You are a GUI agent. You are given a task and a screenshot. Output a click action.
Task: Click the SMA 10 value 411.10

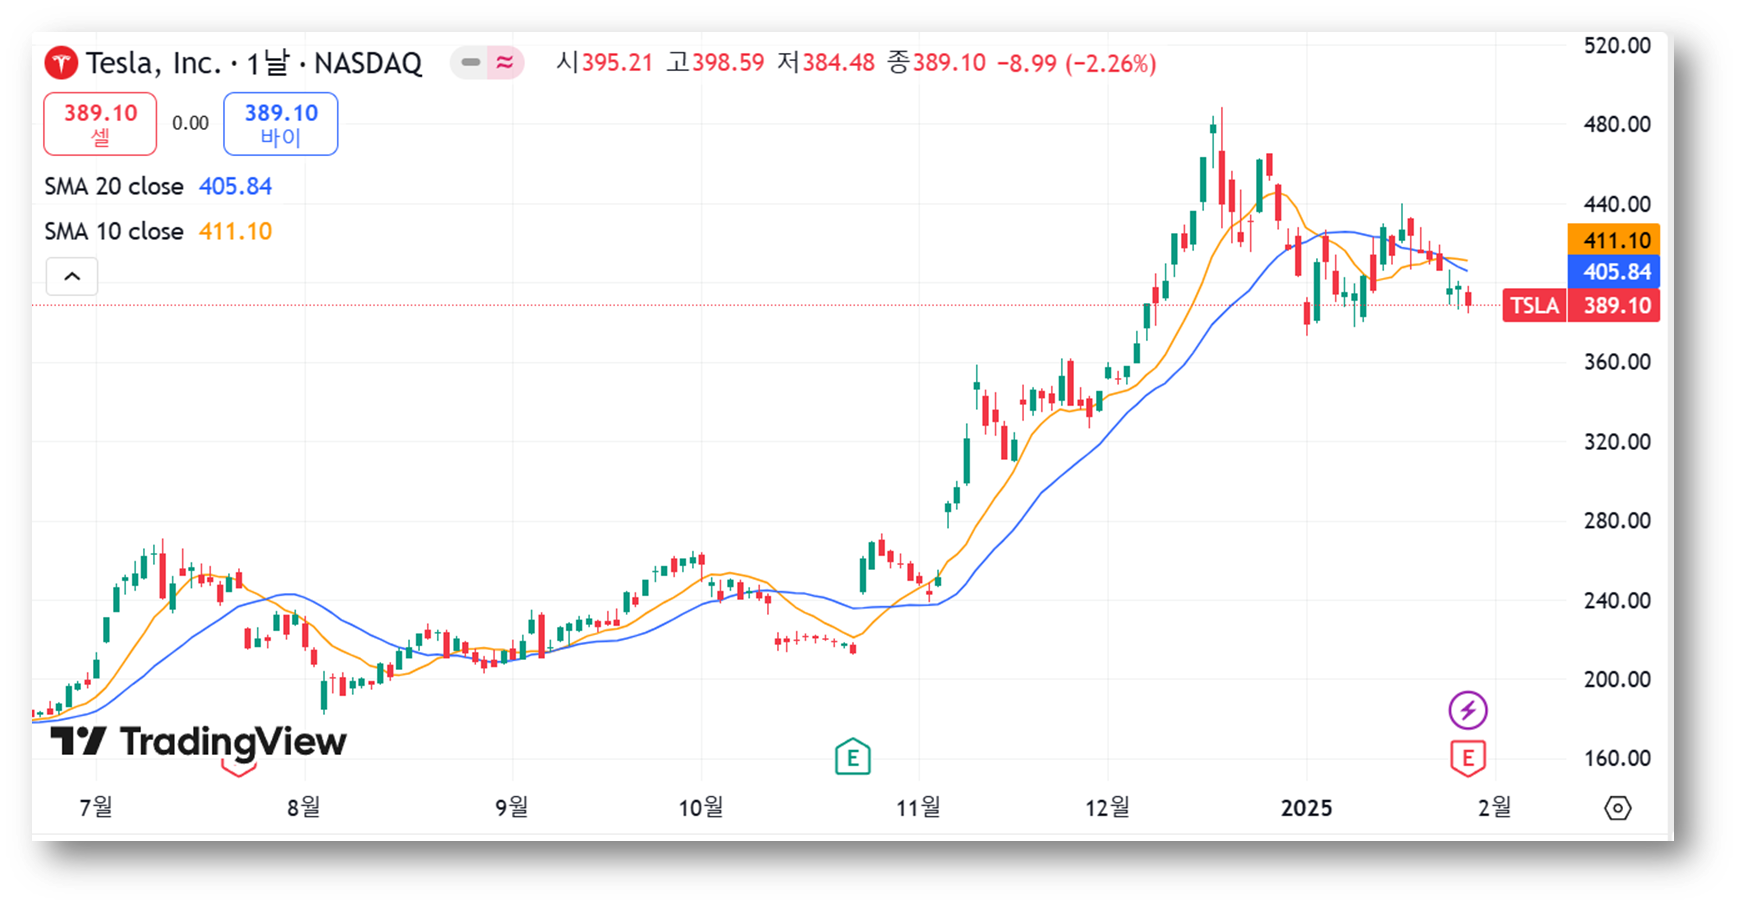point(235,232)
